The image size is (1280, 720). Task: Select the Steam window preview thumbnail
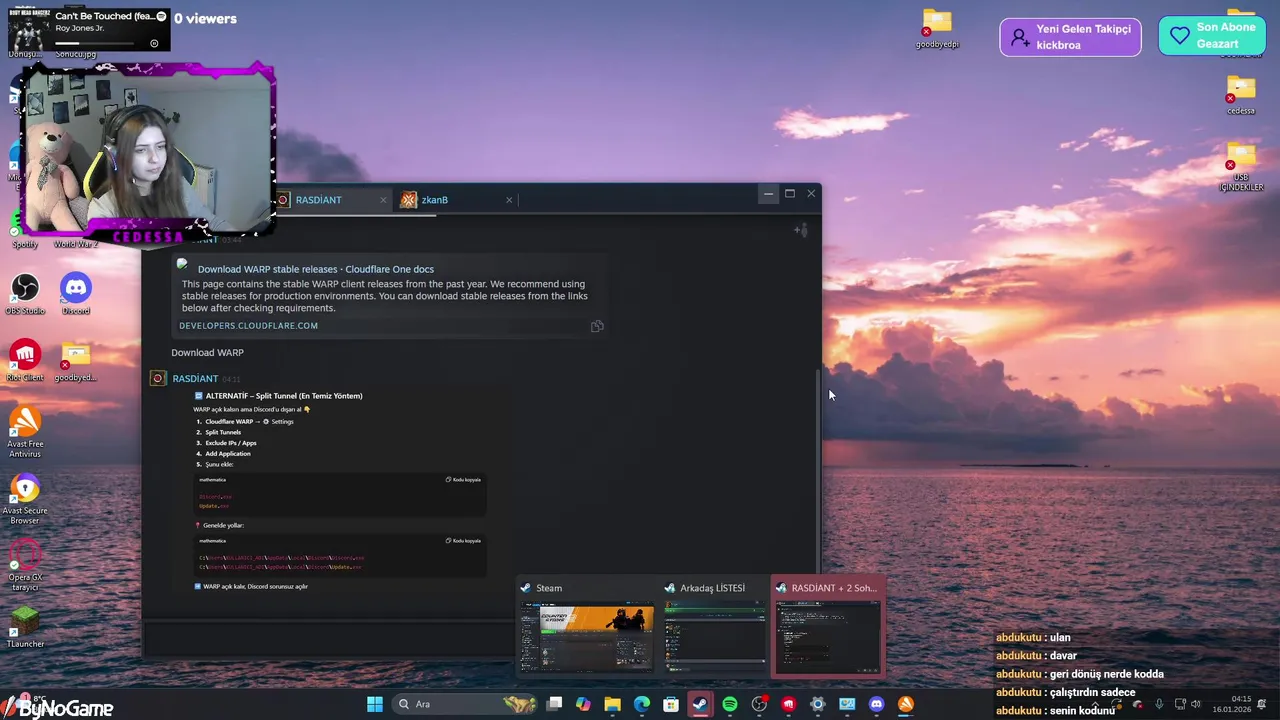[586, 626]
